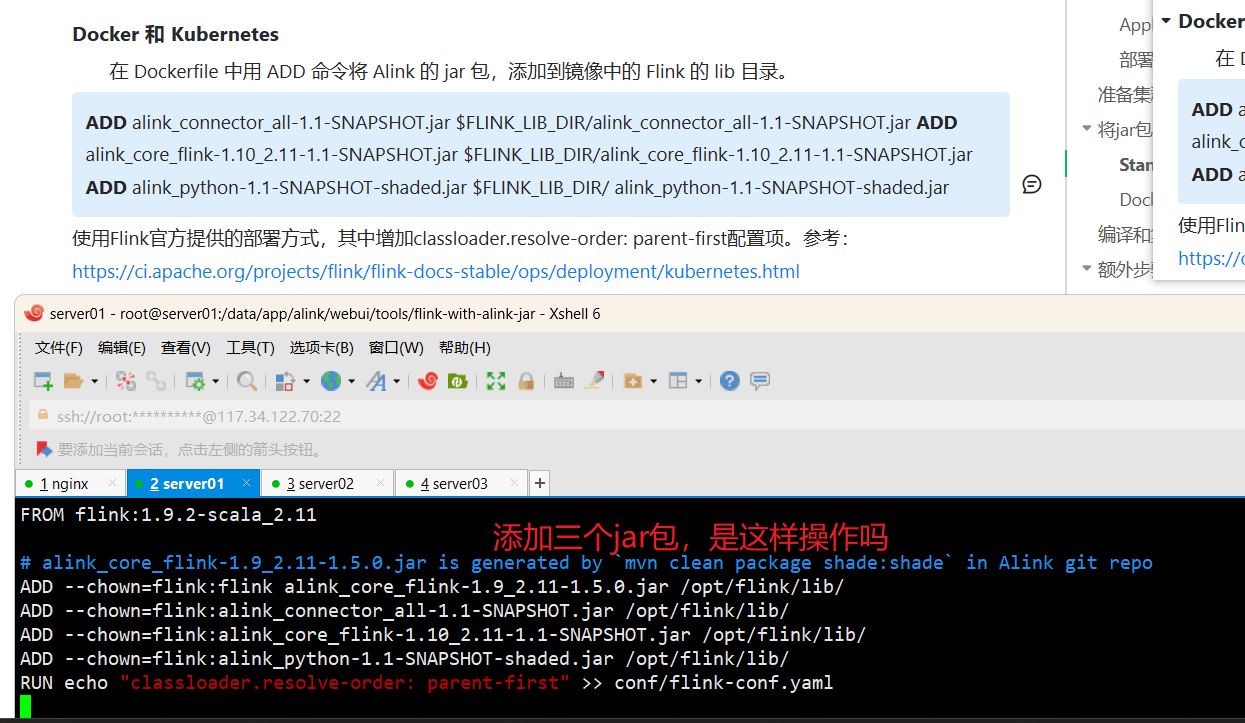Close the nginx session tab

click(x=112, y=483)
